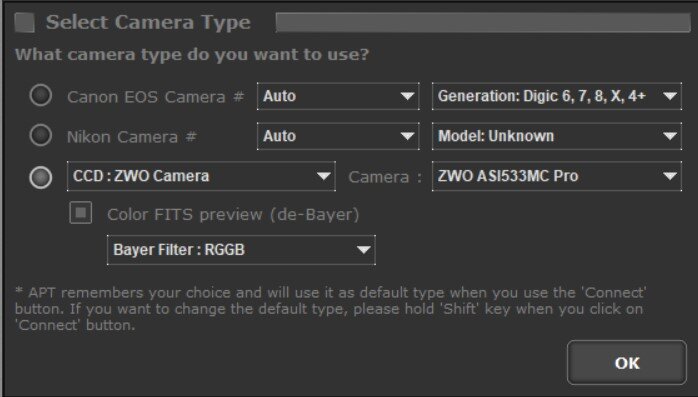Click the 'Camera :' label text
The image size is (698, 397).
point(385,177)
